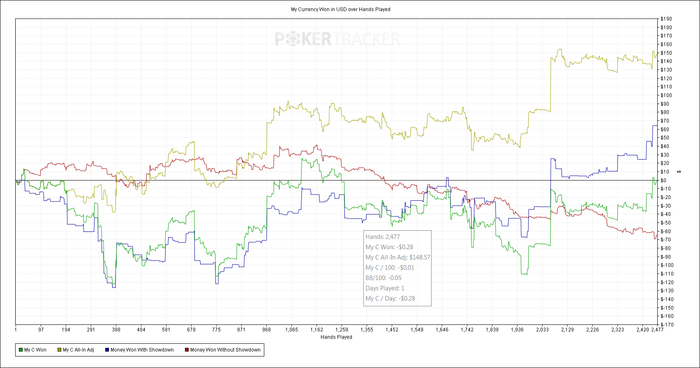The width and height of the screenshot is (700, 368).
Task: Click the 97 tick on the x-axis
Action: 41,330
